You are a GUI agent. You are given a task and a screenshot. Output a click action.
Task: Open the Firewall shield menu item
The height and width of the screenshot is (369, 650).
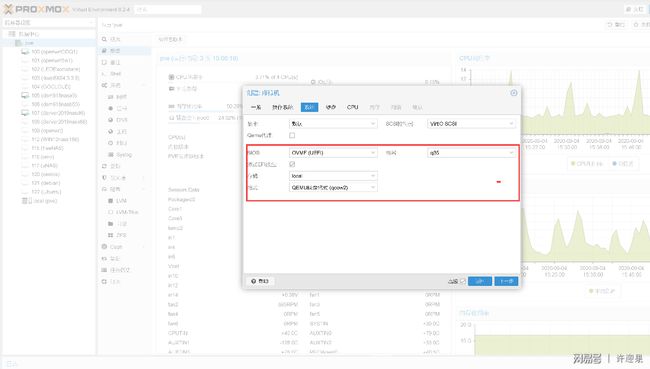[x=114, y=178]
